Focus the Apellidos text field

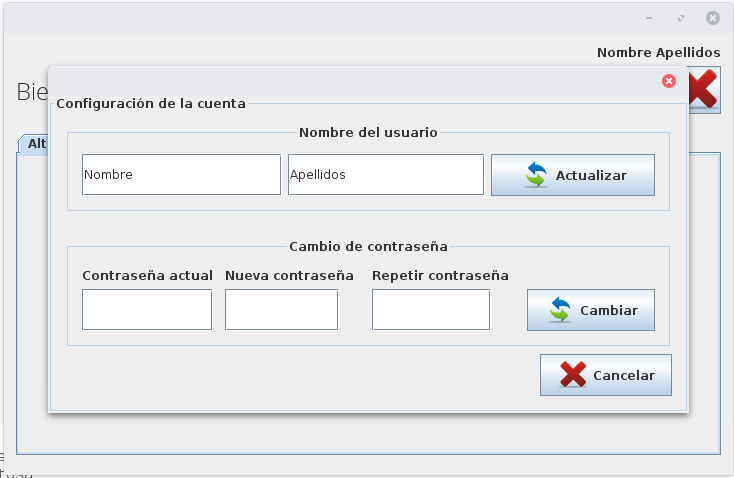point(385,174)
